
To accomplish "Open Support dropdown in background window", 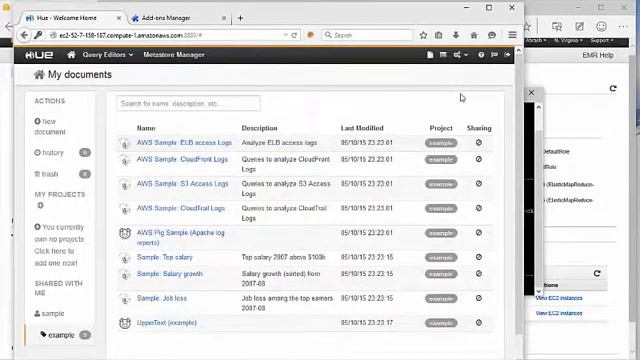I will tap(602, 40).
